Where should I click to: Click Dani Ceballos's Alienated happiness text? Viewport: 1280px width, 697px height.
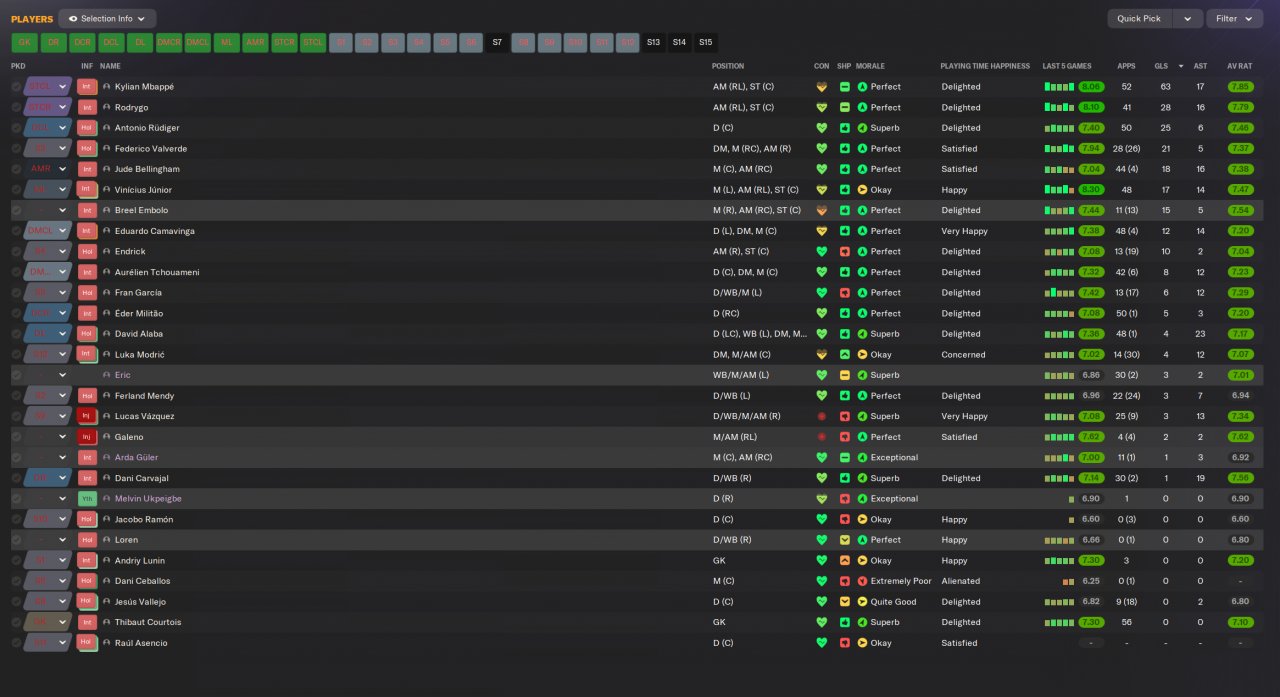961,581
